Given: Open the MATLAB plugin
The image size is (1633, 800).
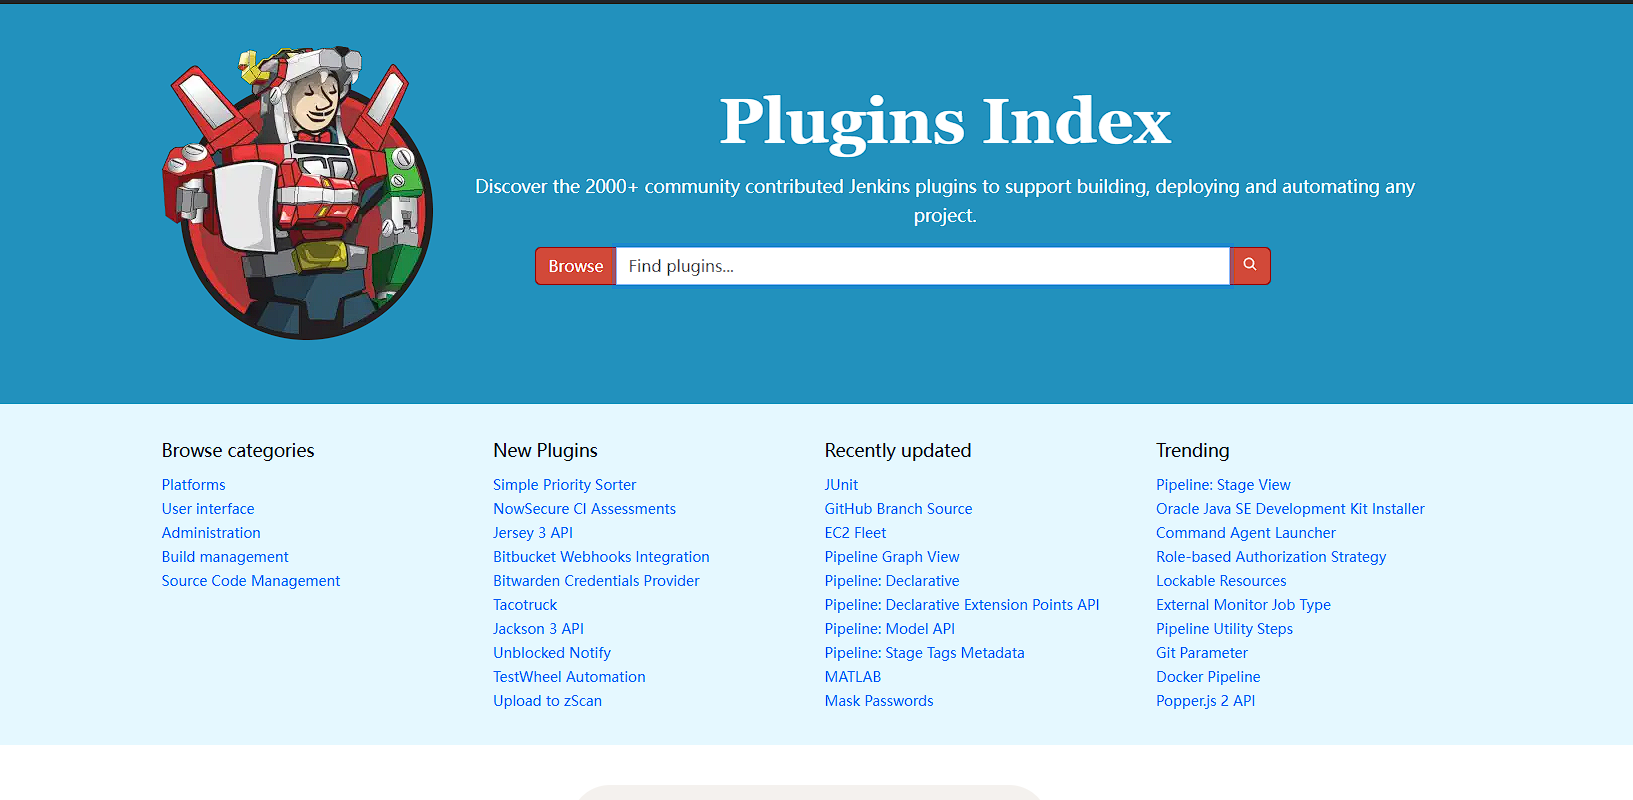Looking at the screenshot, I should [853, 677].
